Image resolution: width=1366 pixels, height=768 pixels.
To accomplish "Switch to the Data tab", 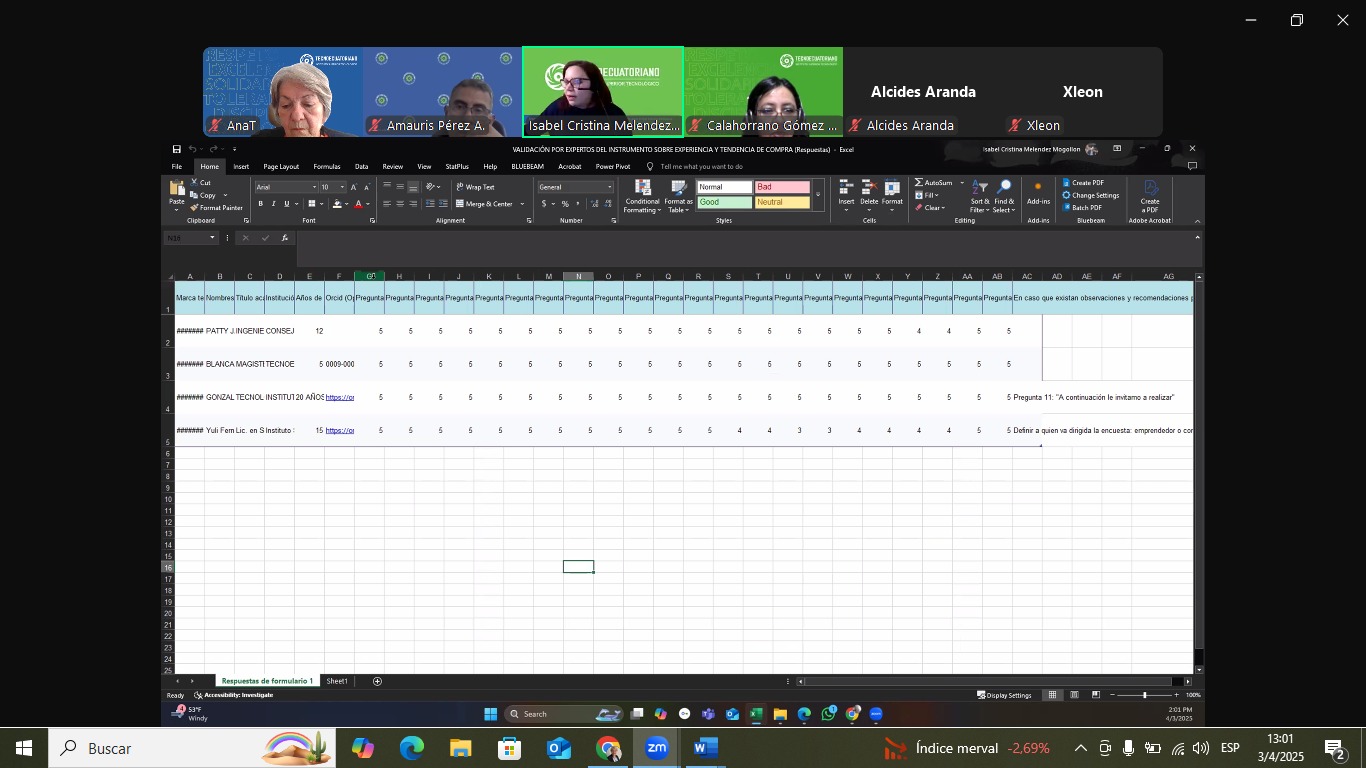I will [x=361, y=167].
